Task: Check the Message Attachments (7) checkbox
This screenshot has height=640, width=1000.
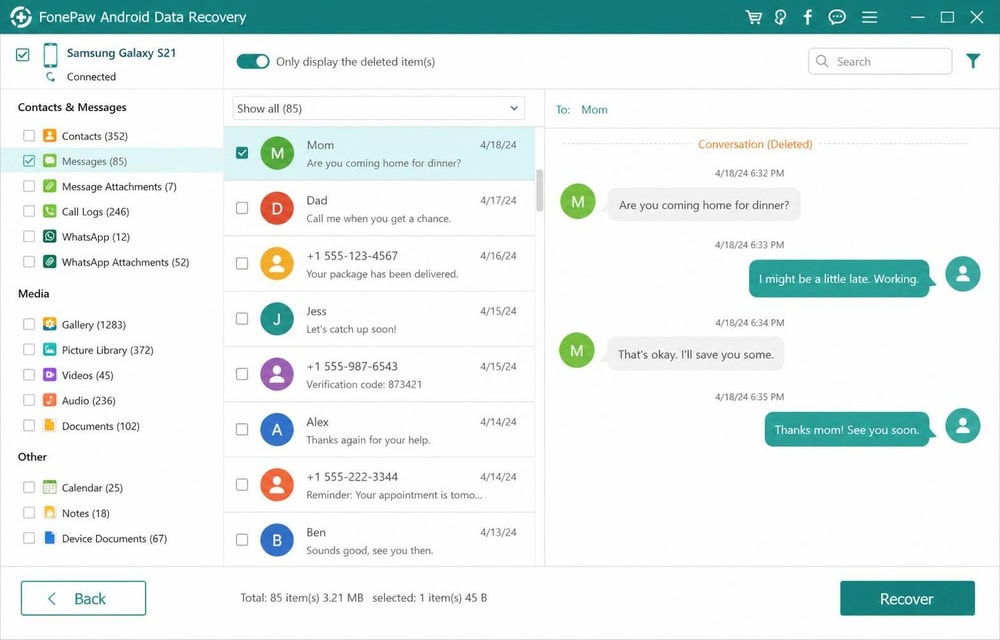Action: pyautogui.click(x=29, y=186)
